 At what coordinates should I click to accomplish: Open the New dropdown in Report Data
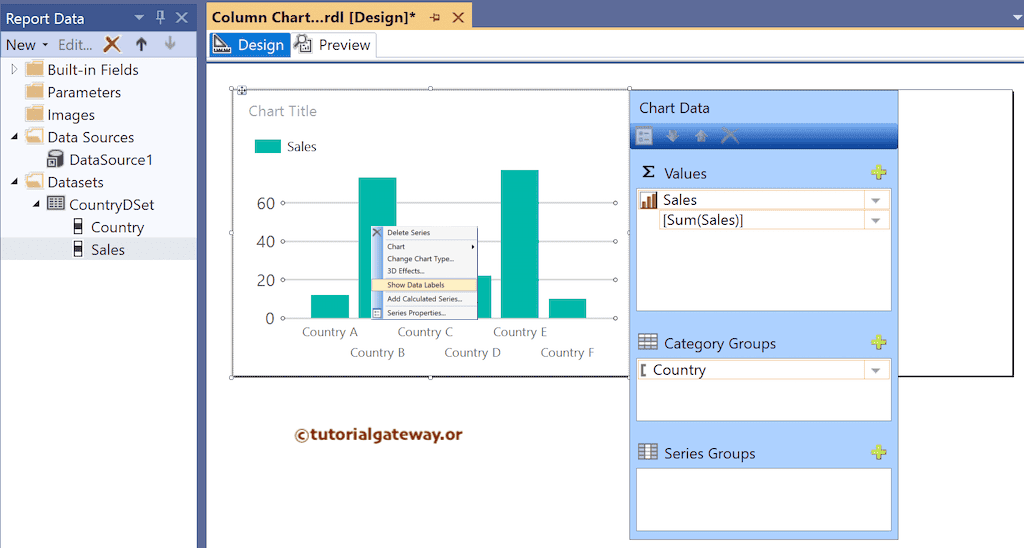(27, 45)
